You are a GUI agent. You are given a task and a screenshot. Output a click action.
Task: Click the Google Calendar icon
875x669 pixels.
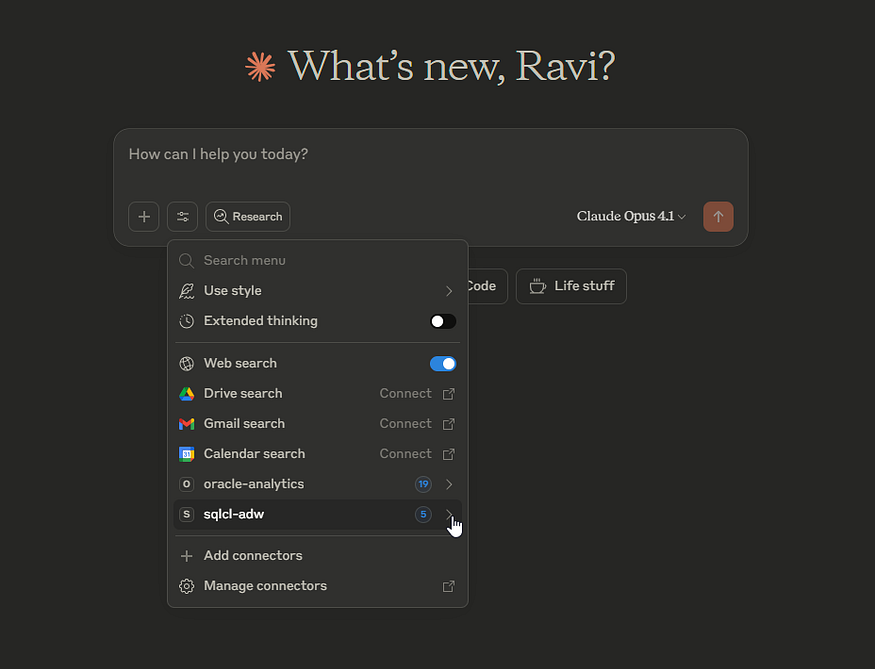point(186,454)
